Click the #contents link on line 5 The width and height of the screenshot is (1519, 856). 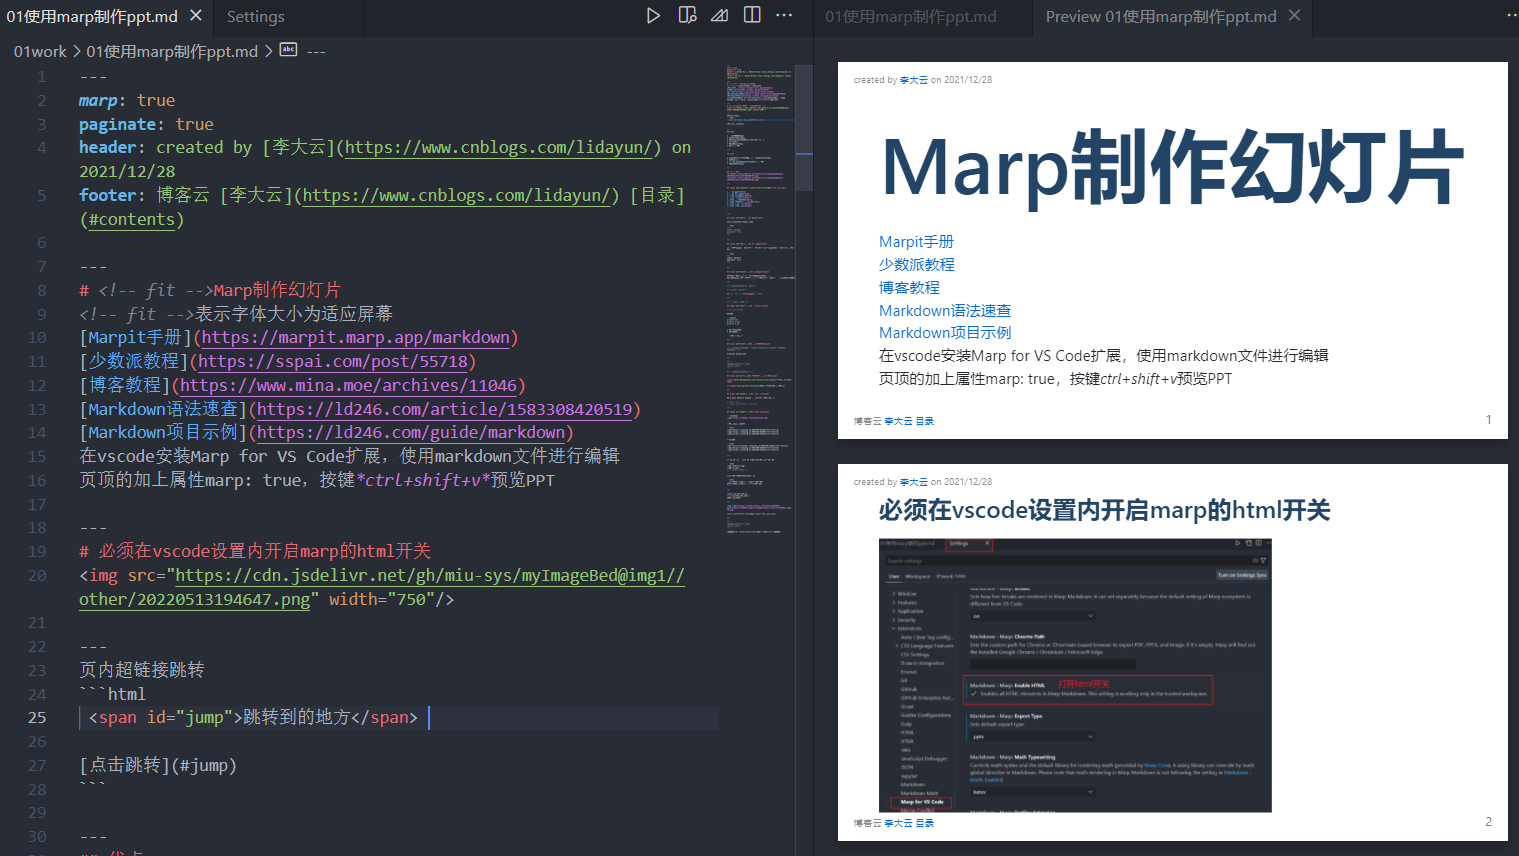click(x=132, y=220)
